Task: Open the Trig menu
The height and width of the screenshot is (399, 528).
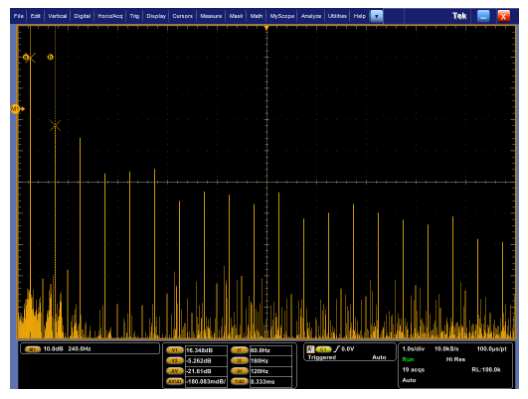Action: [134, 16]
